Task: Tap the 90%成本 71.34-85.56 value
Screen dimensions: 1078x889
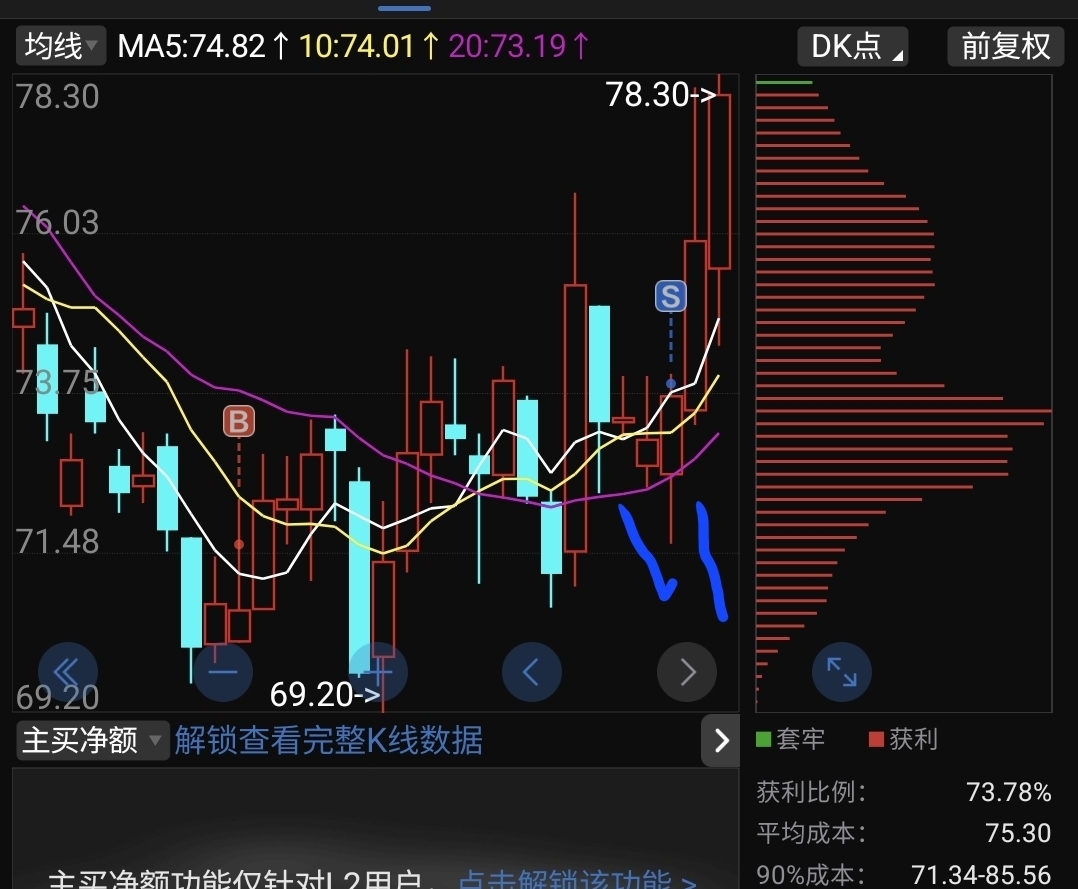Action: [981, 875]
